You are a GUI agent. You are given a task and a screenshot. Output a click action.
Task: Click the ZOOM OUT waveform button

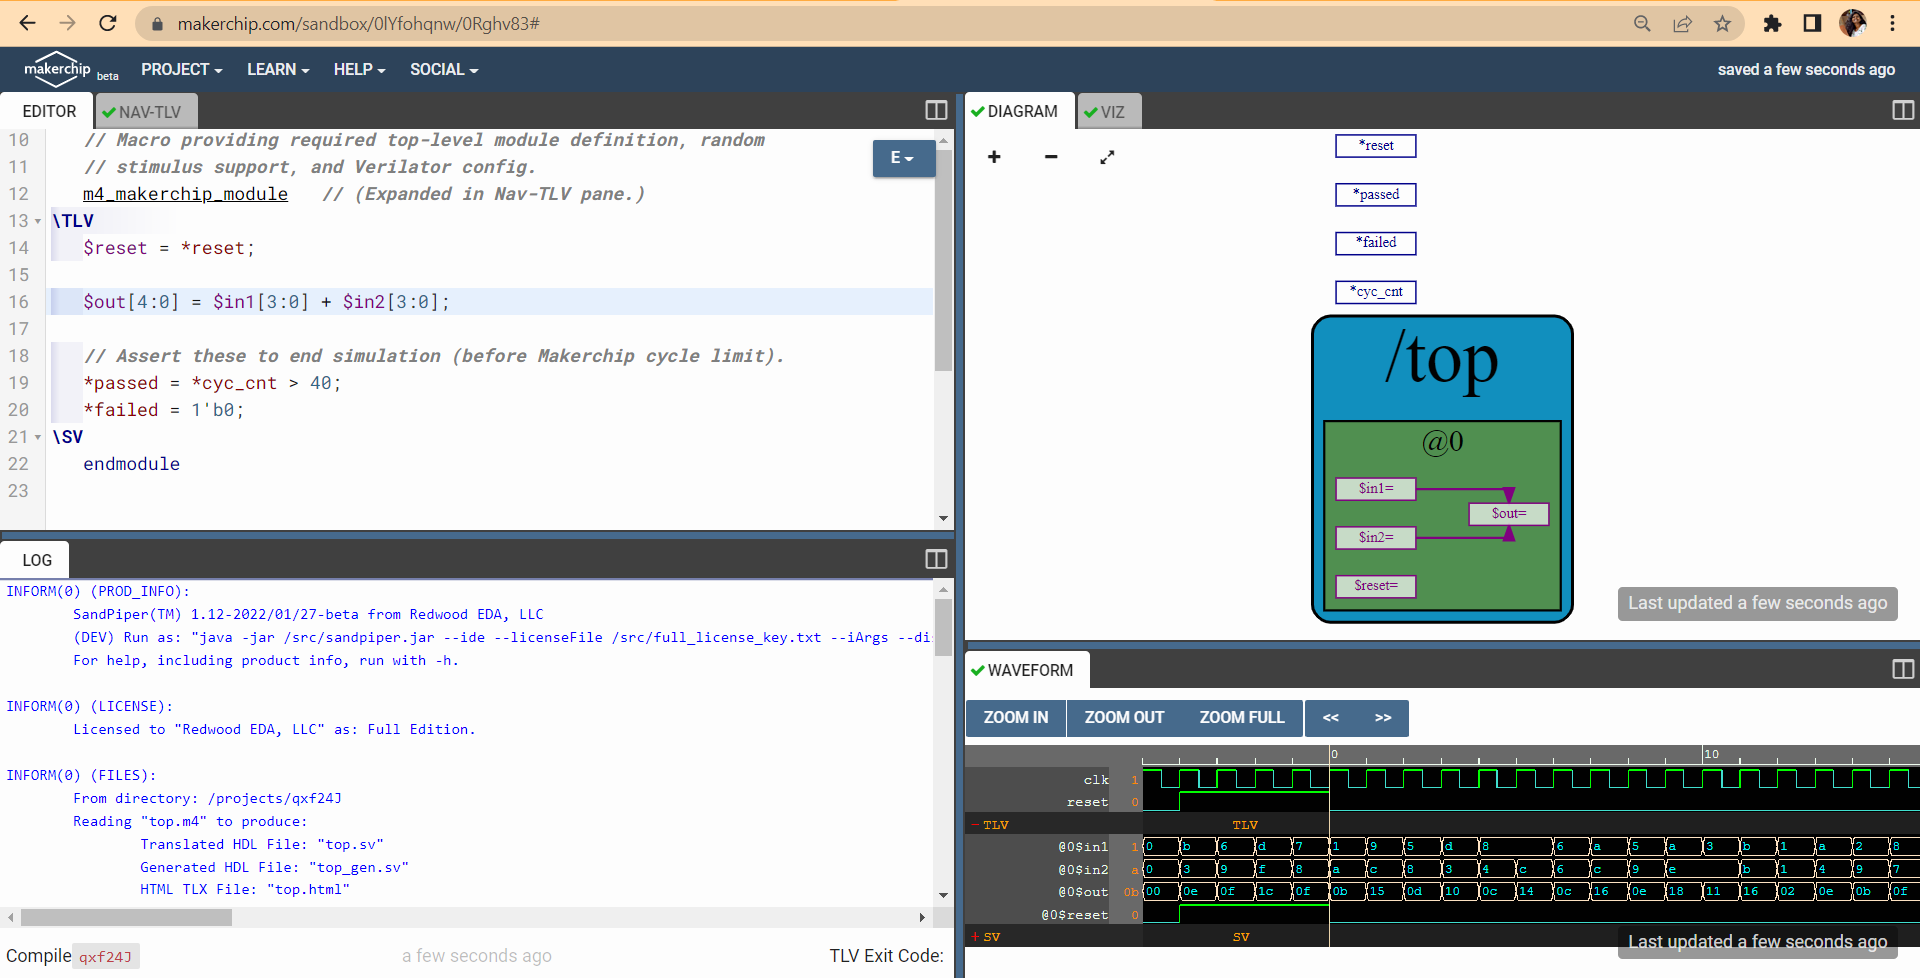pyautogui.click(x=1124, y=718)
